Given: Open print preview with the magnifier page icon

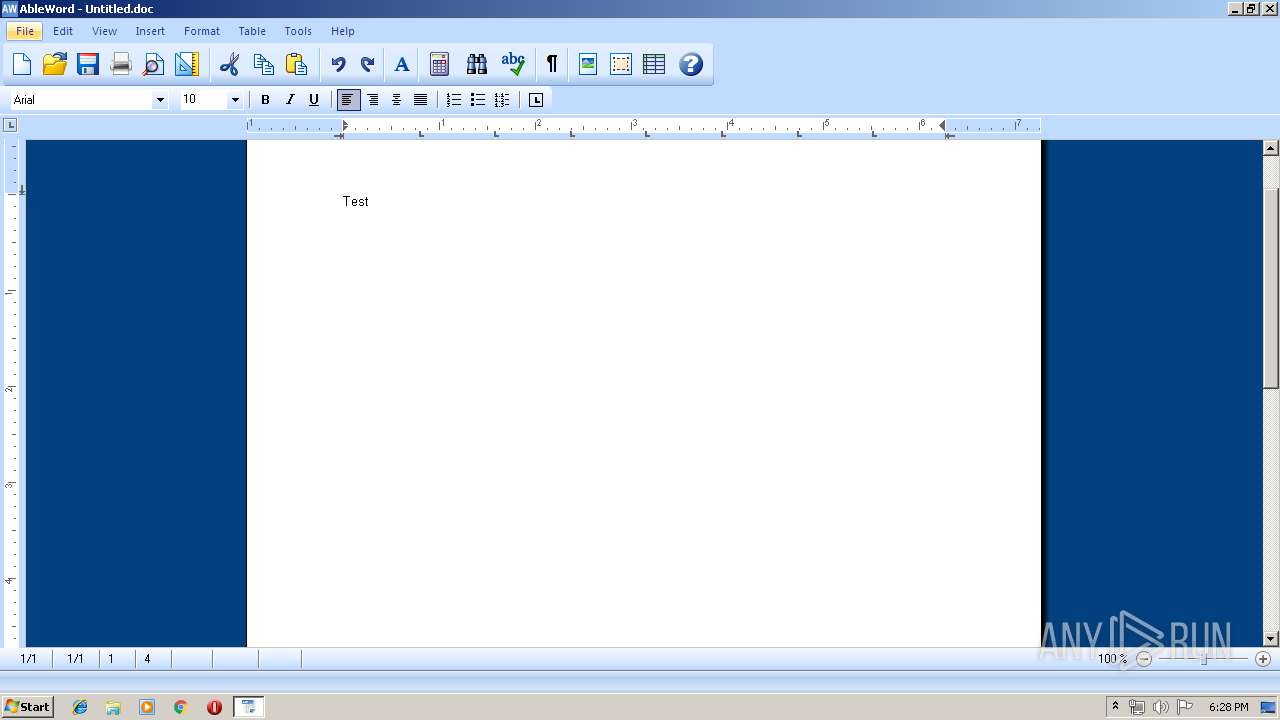Looking at the screenshot, I should [153, 65].
